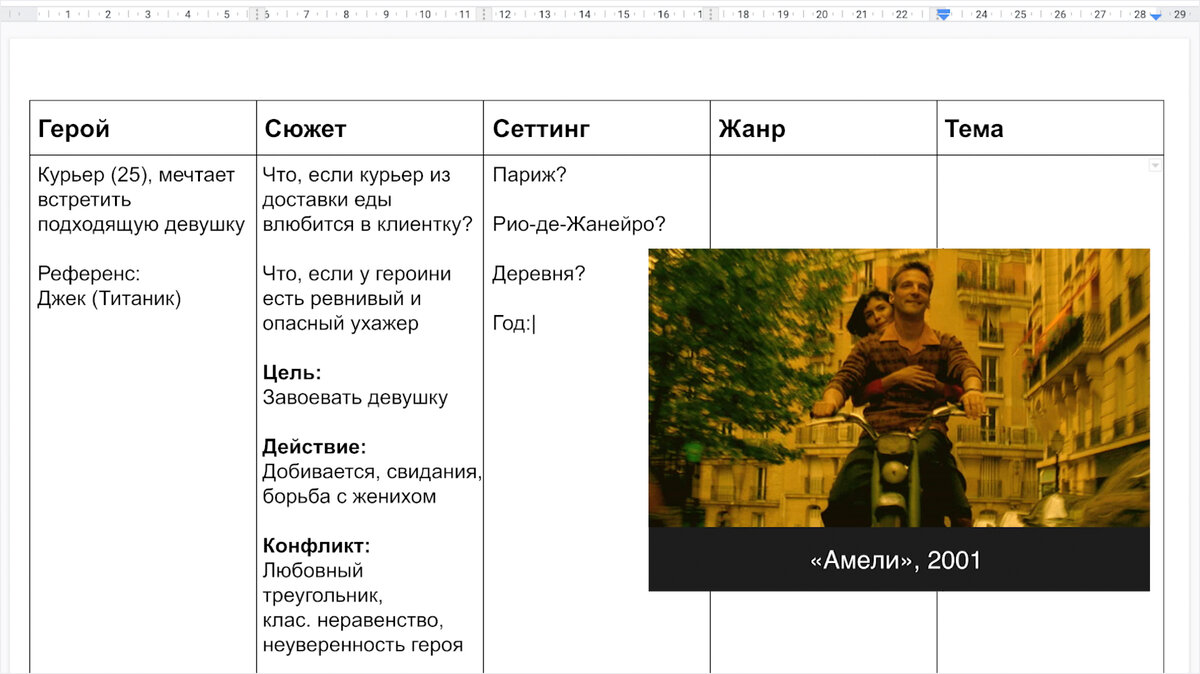Click the text 'Париж?'

[x=530, y=175]
